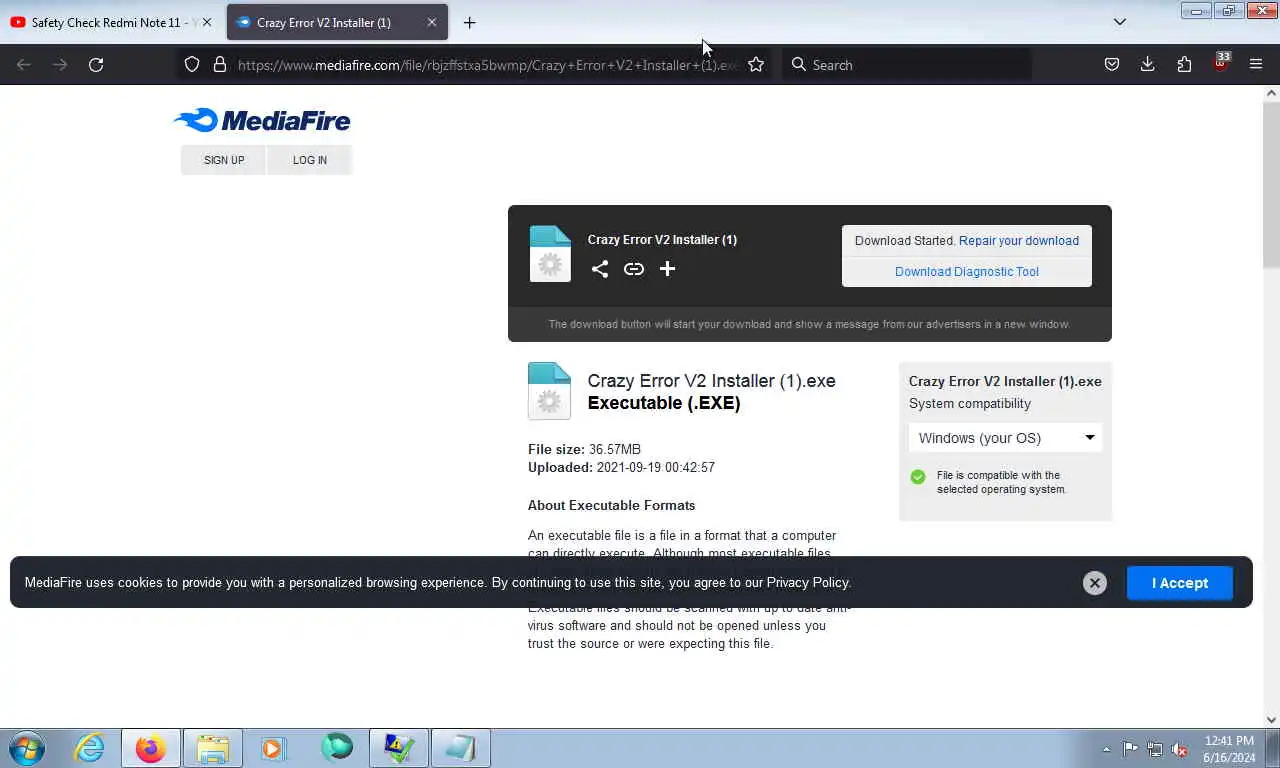Click the SIGN UP button

pyautogui.click(x=224, y=160)
